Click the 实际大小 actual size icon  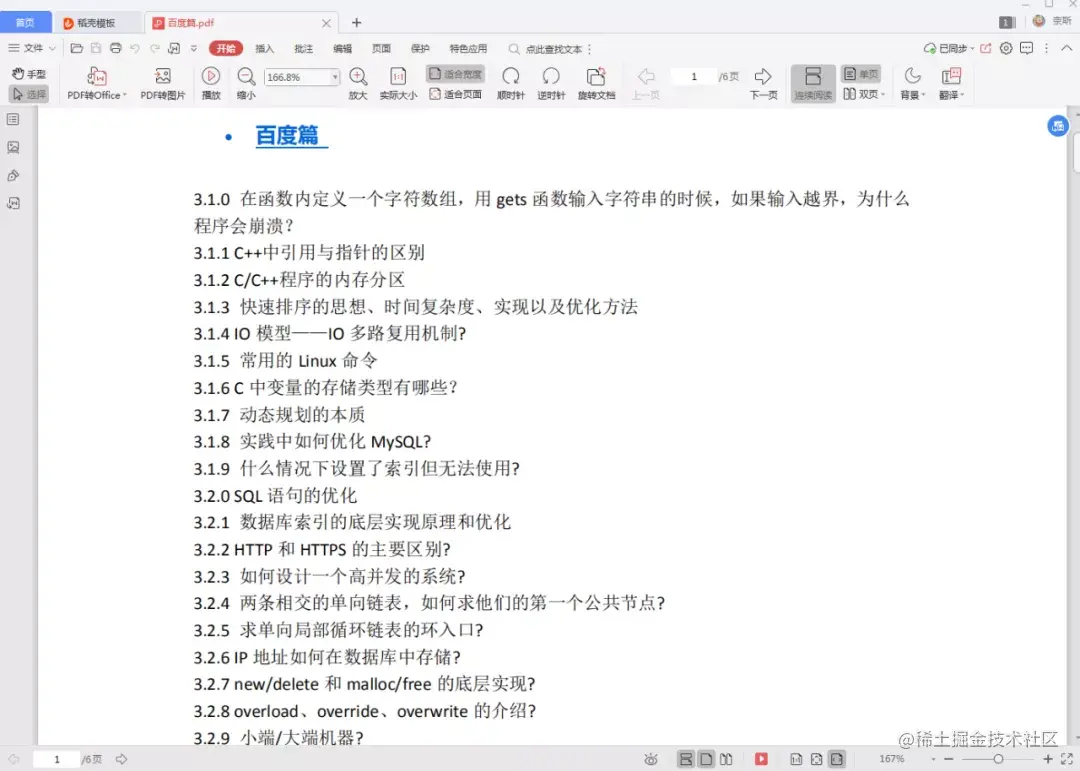398,80
